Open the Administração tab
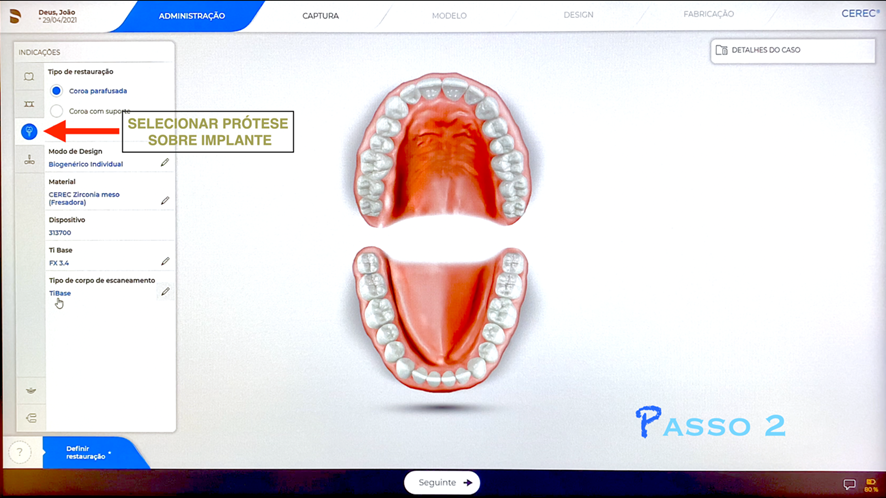Viewport: 886px width, 498px height. click(192, 15)
